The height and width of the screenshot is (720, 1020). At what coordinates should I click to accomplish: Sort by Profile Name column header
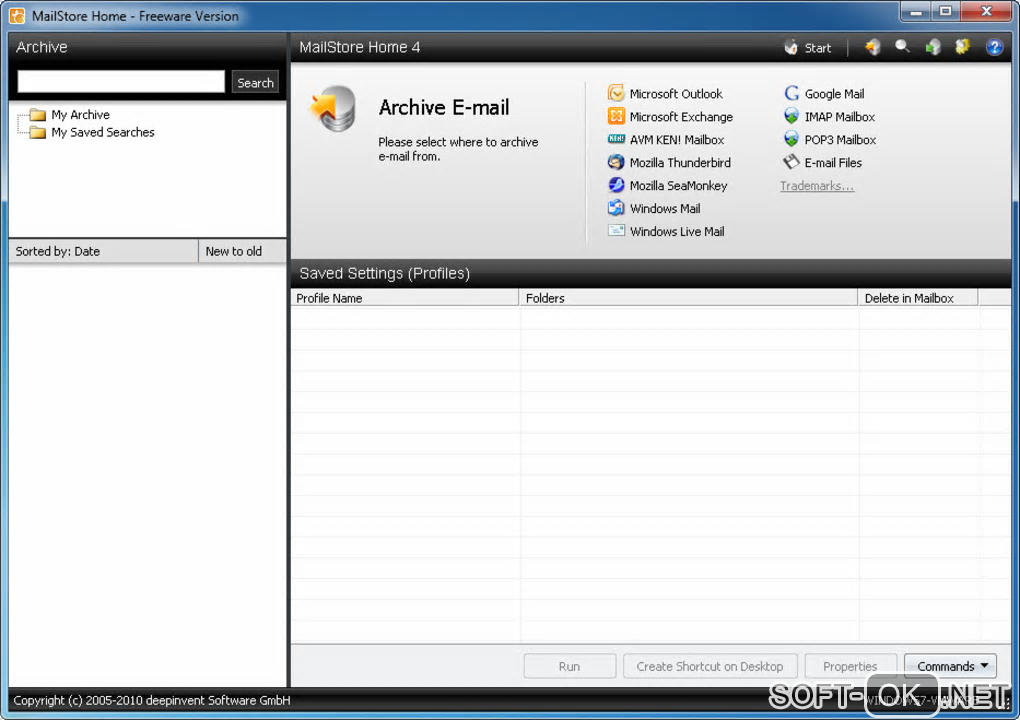click(404, 298)
